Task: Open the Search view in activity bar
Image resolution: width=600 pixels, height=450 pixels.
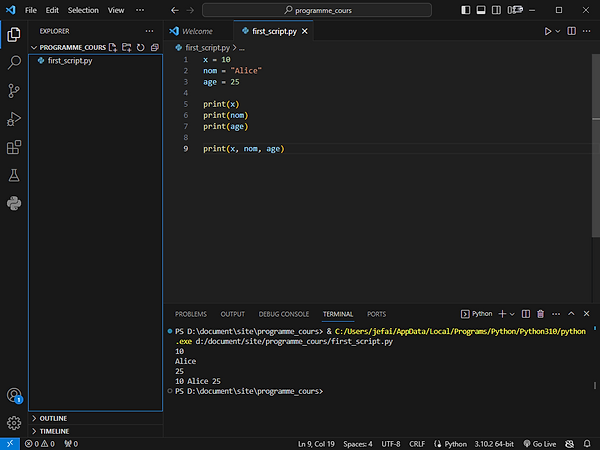Action: (14, 62)
